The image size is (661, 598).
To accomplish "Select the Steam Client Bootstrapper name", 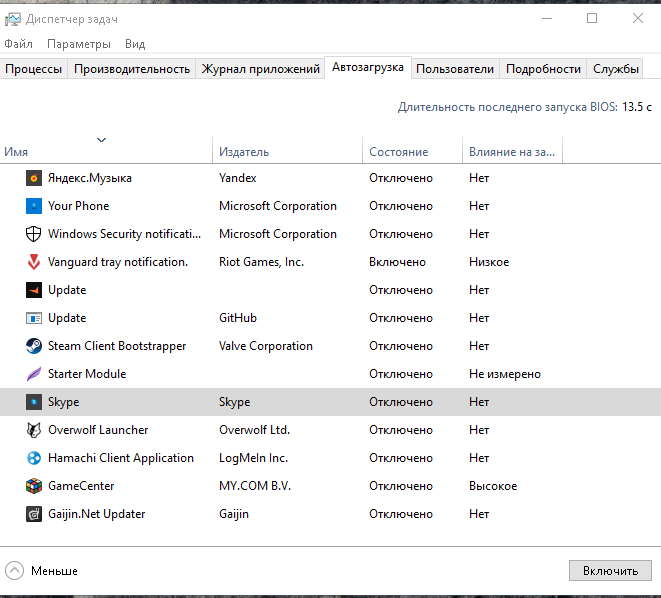I will click(117, 346).
